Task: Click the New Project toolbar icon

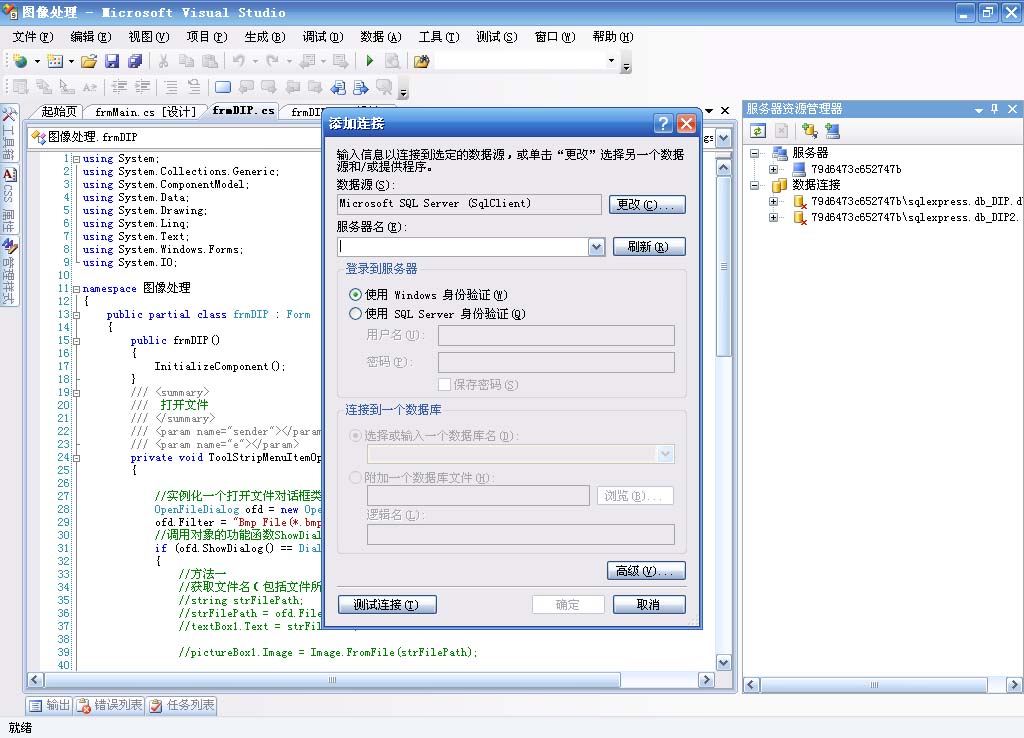Action: click(20, 61)
